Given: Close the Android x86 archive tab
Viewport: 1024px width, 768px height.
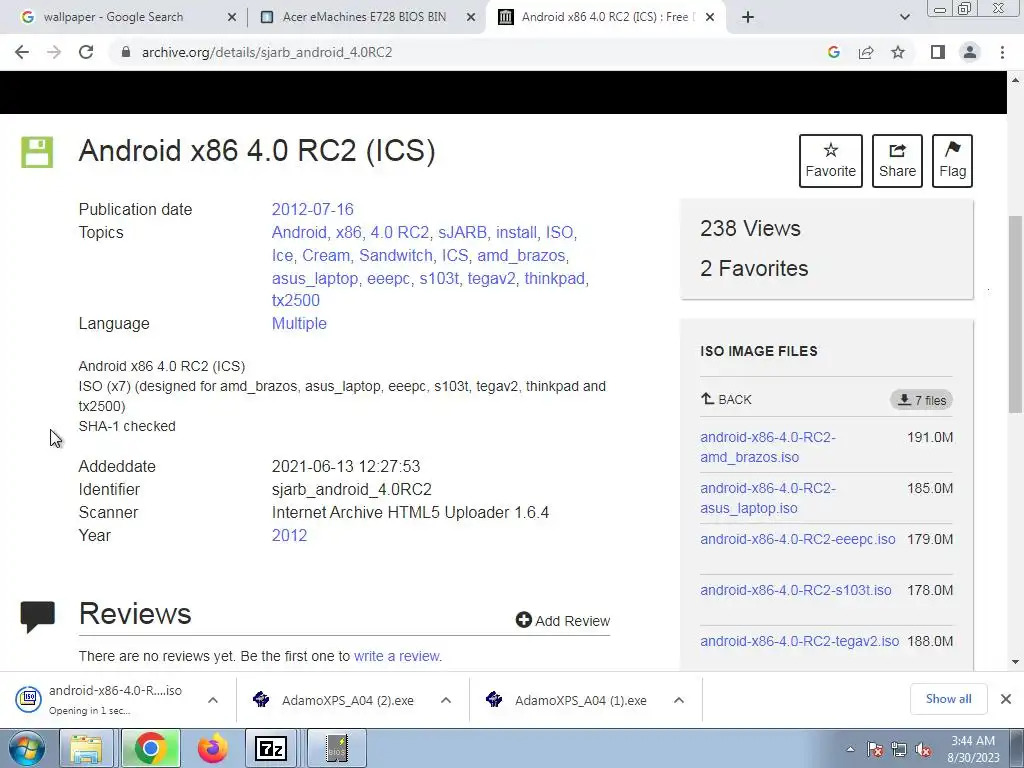Looking at the screenshot, I should [x=711, y=17].
